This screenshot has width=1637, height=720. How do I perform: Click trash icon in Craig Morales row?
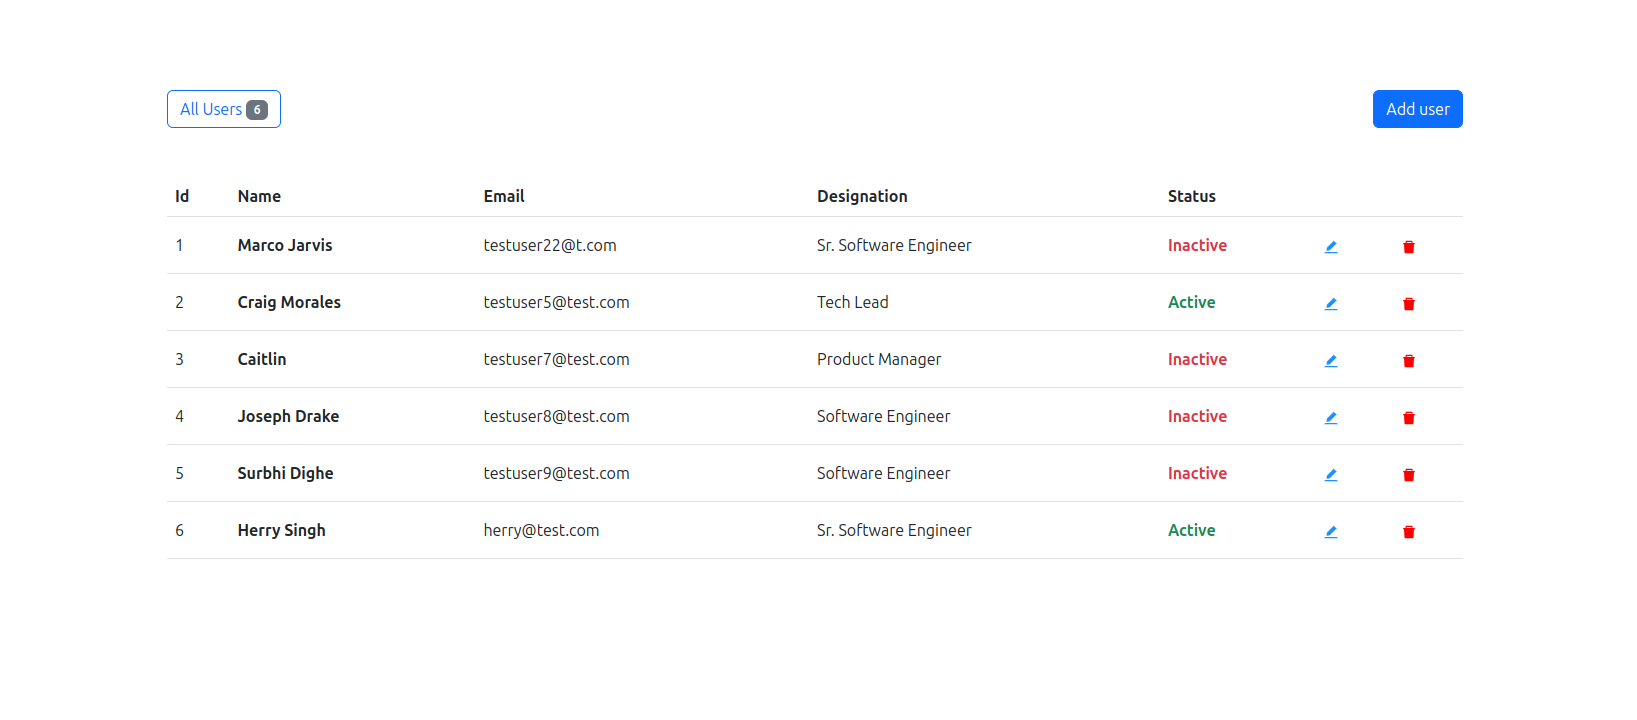1408,304
